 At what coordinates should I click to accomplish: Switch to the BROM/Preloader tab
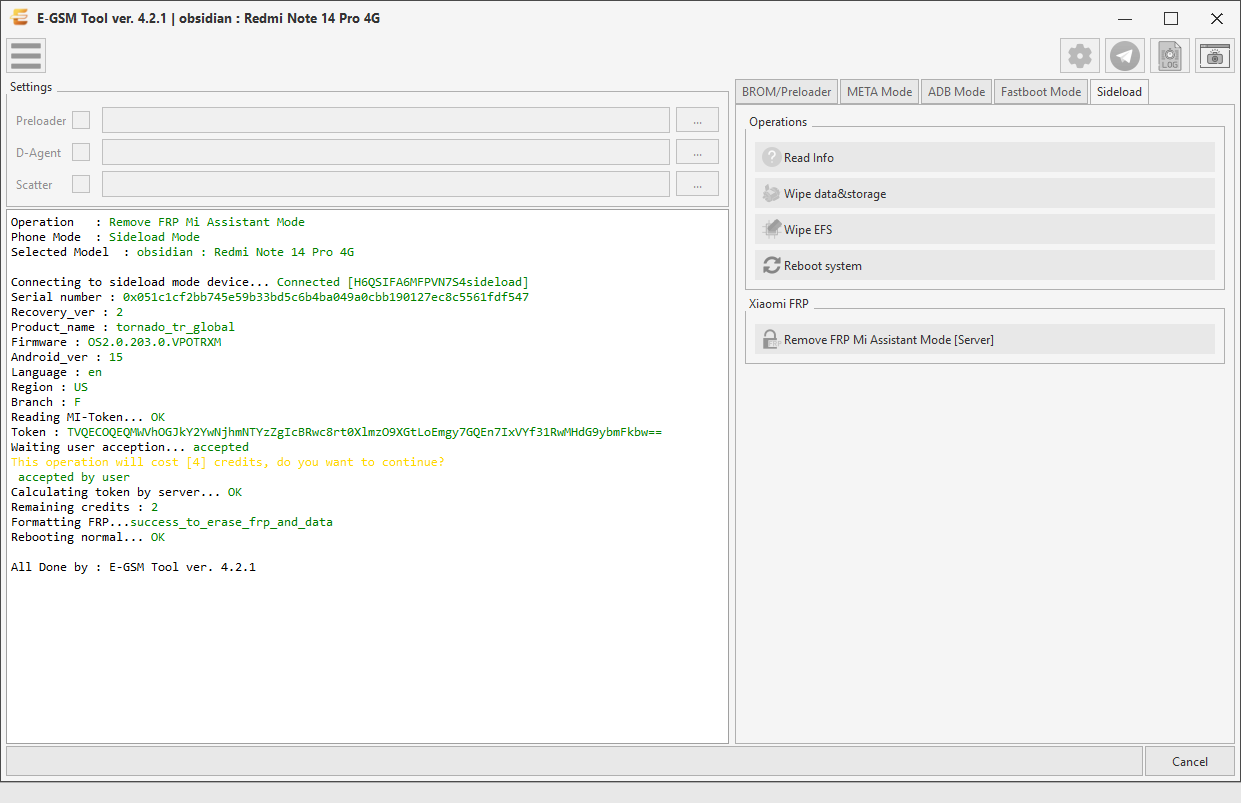point(786,91)
